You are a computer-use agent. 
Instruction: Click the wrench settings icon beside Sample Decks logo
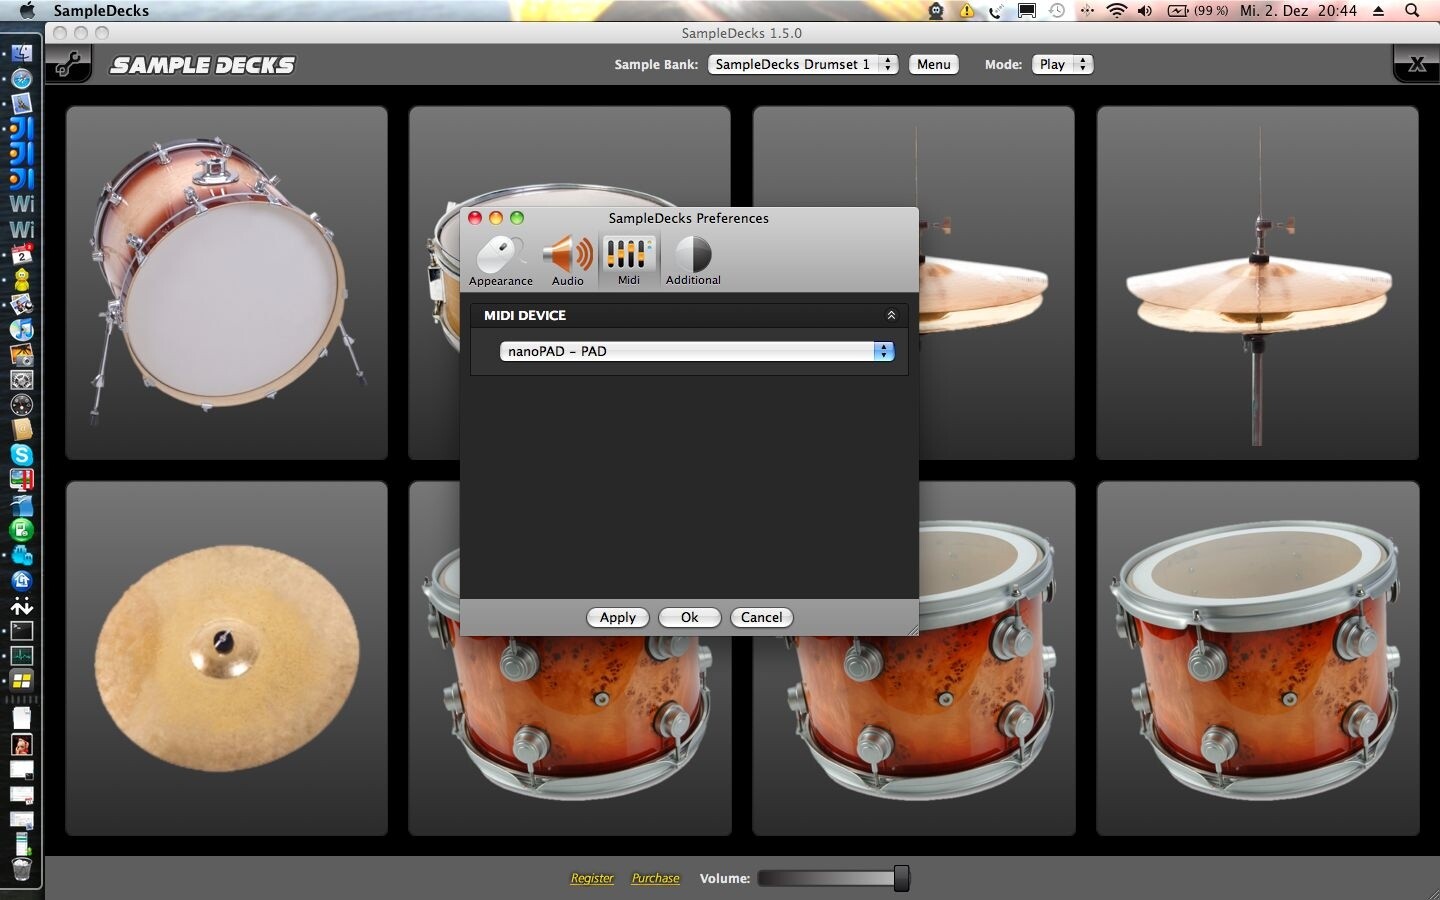[x=68, y=64]
